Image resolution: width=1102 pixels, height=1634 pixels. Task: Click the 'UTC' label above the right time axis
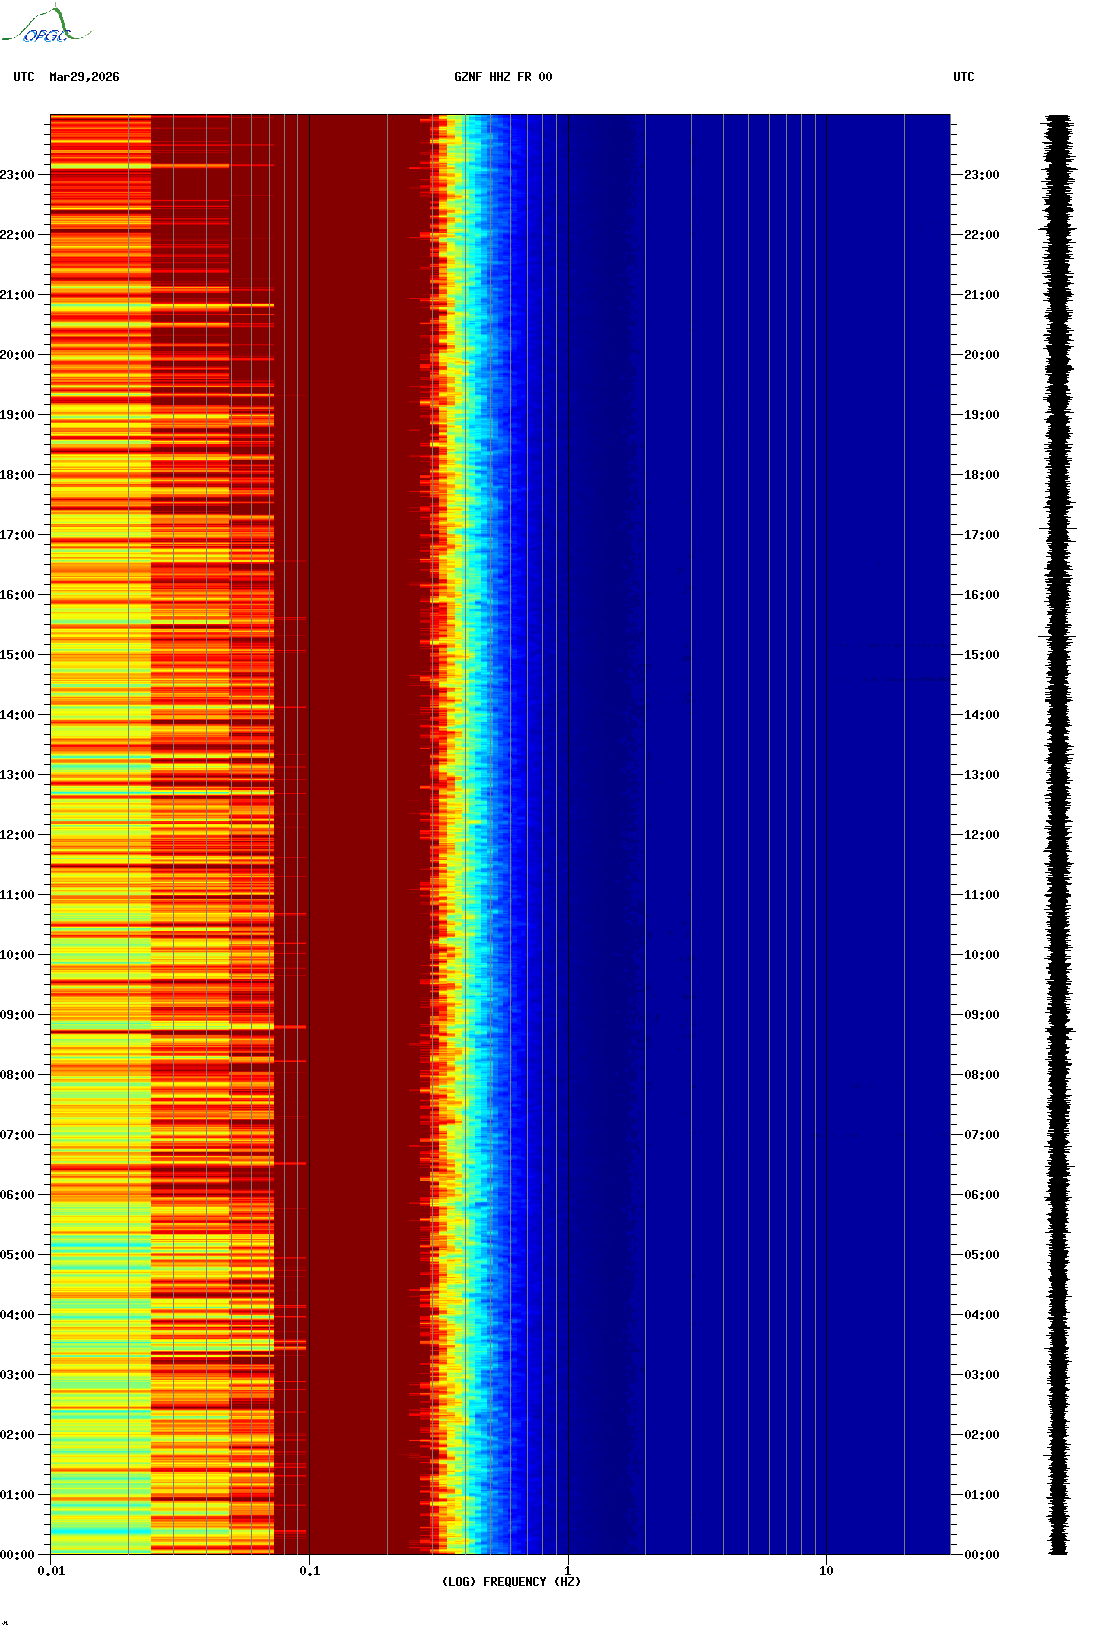[x=964, y=77]
